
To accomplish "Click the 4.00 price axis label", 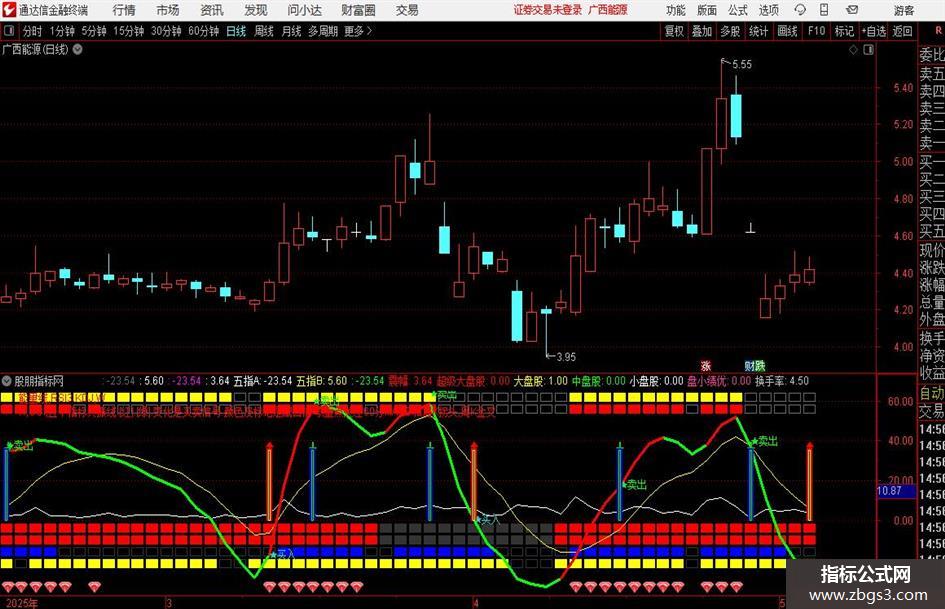I will pos(903,347).
